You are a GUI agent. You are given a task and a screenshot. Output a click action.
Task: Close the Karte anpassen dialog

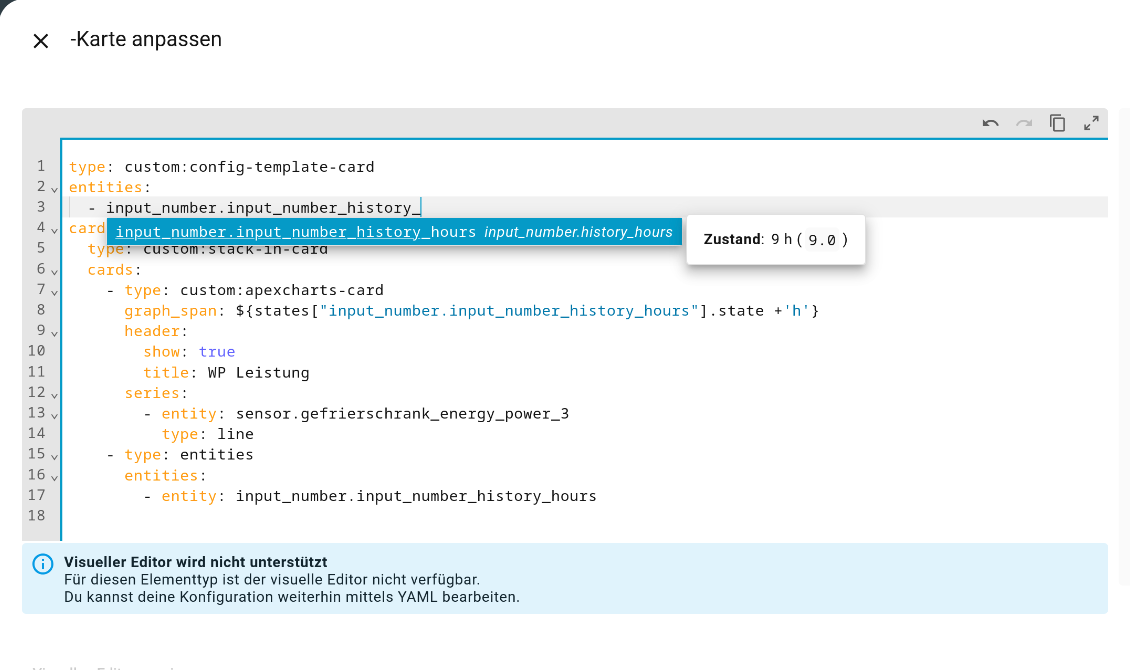click(x=41, y=41)
